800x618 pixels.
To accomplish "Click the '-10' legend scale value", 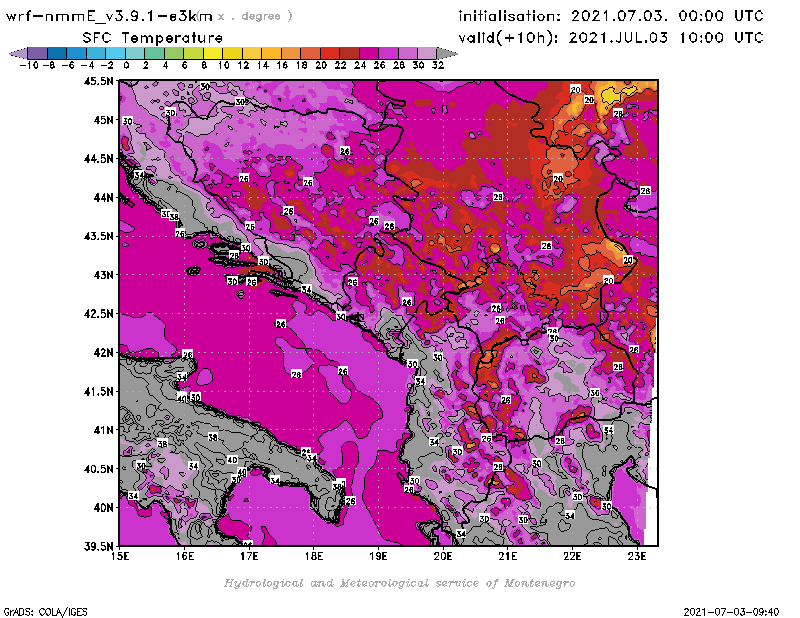I will (29, 65).
